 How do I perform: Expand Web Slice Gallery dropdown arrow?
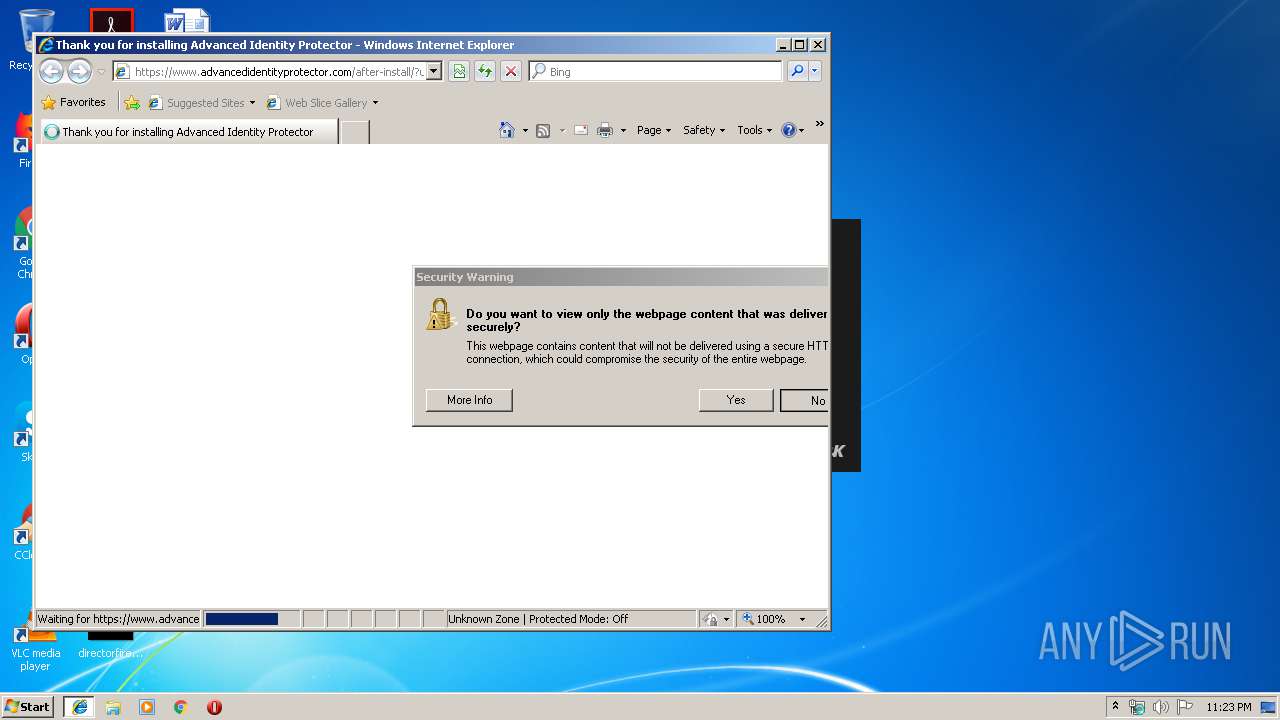[x=375, y=103]
